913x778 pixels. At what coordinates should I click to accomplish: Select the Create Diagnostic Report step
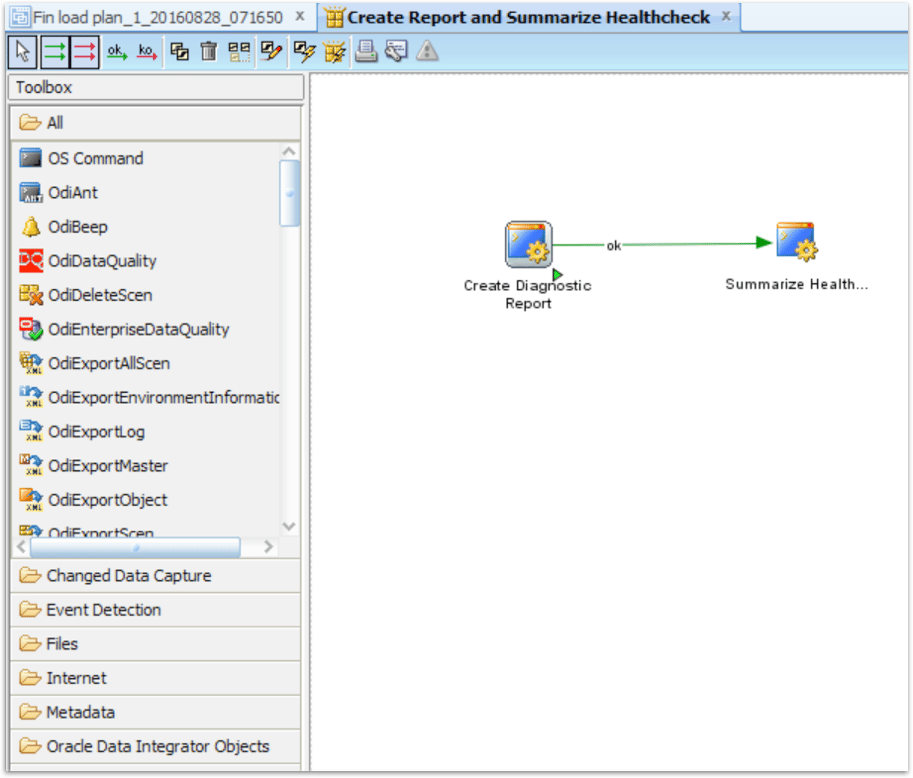click(x=527, y=244)
